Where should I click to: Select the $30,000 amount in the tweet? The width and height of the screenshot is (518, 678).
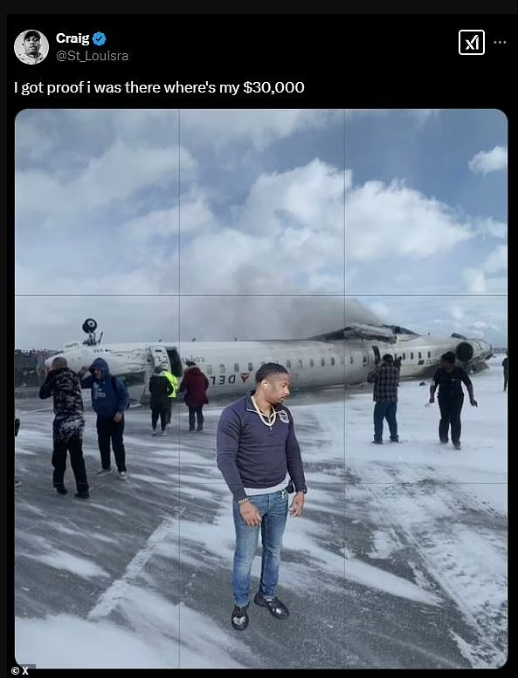point(274,87)
